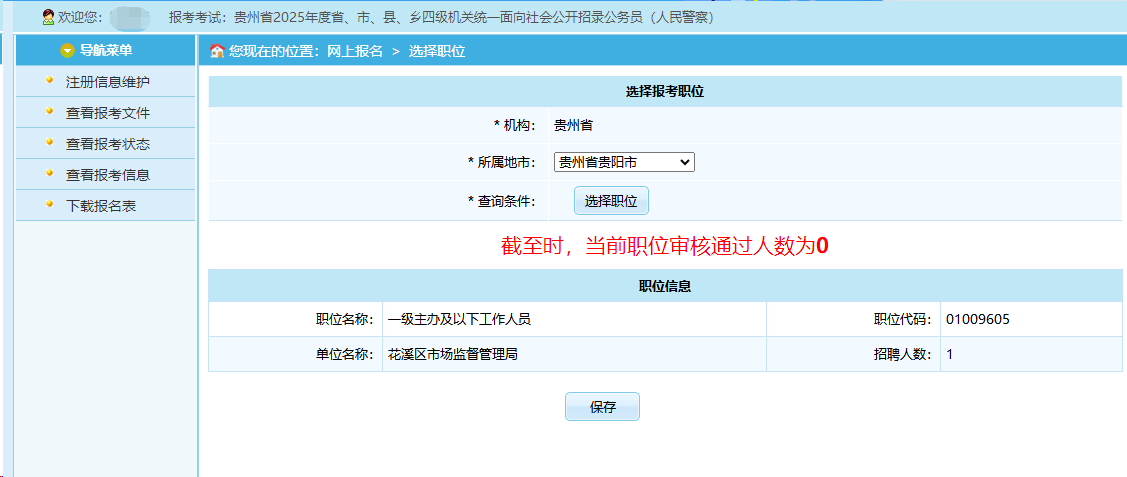The image size is (1127, 477).
Task: Click the bullet icon next to 查看报考文件
Action: pyautogui.click(x=50, y=111)
